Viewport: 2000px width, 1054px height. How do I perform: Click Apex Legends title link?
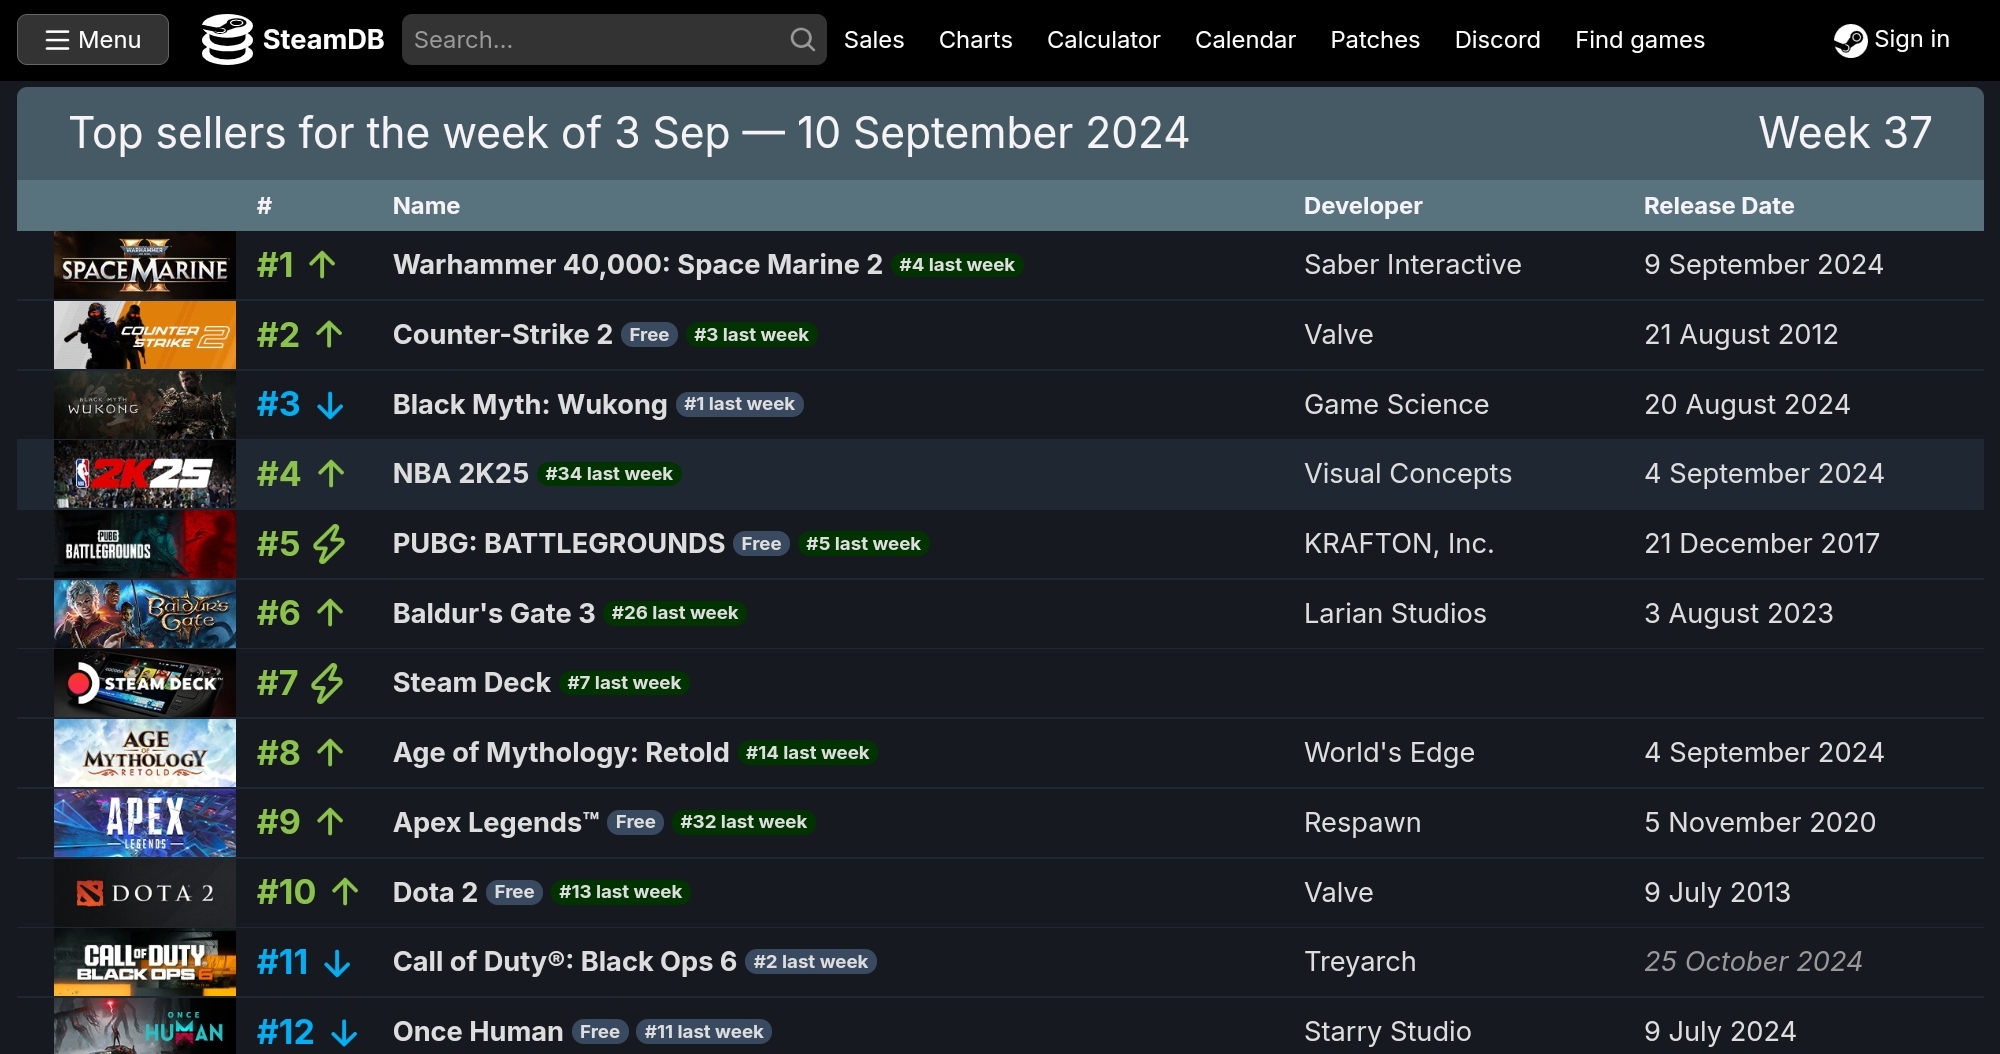(x=496, y=823)
